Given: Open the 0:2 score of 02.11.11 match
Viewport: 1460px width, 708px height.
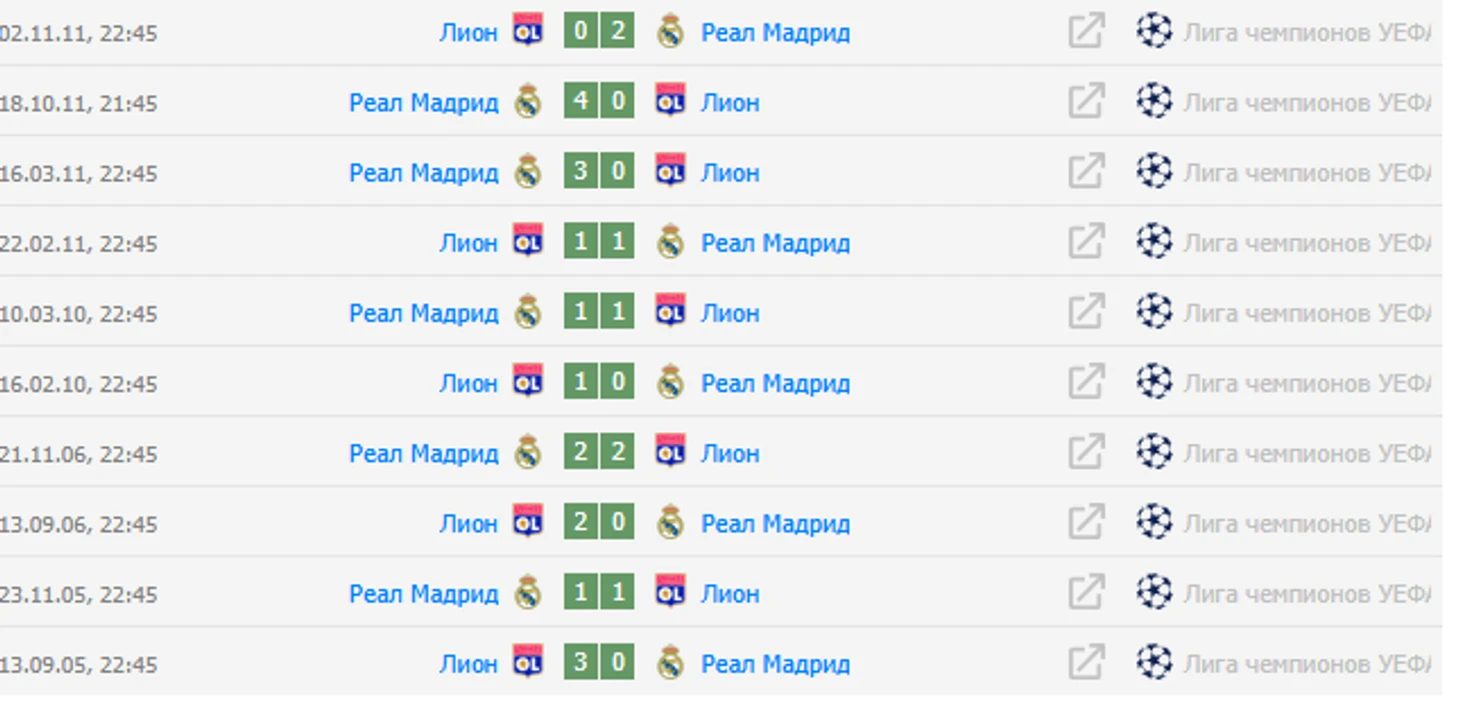Looking at the screenshot, I should point(599,31).
